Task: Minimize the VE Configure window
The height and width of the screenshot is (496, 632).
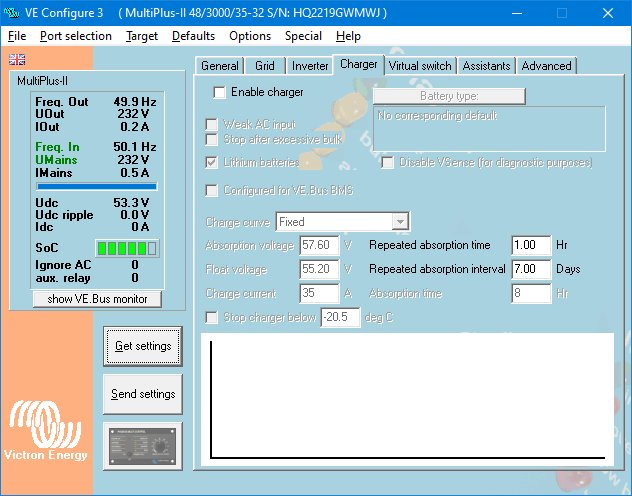Action: 517,13
